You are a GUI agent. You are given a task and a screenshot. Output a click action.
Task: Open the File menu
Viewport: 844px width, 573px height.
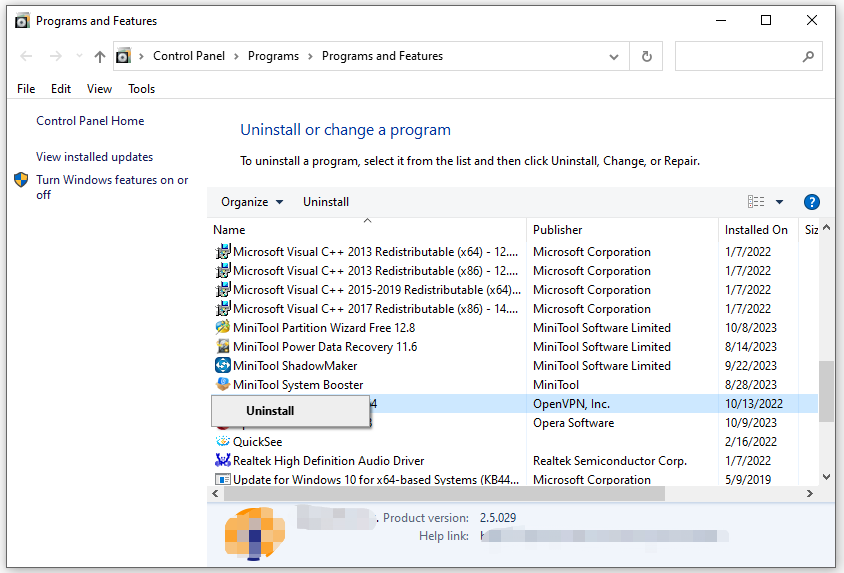[26, 89]
